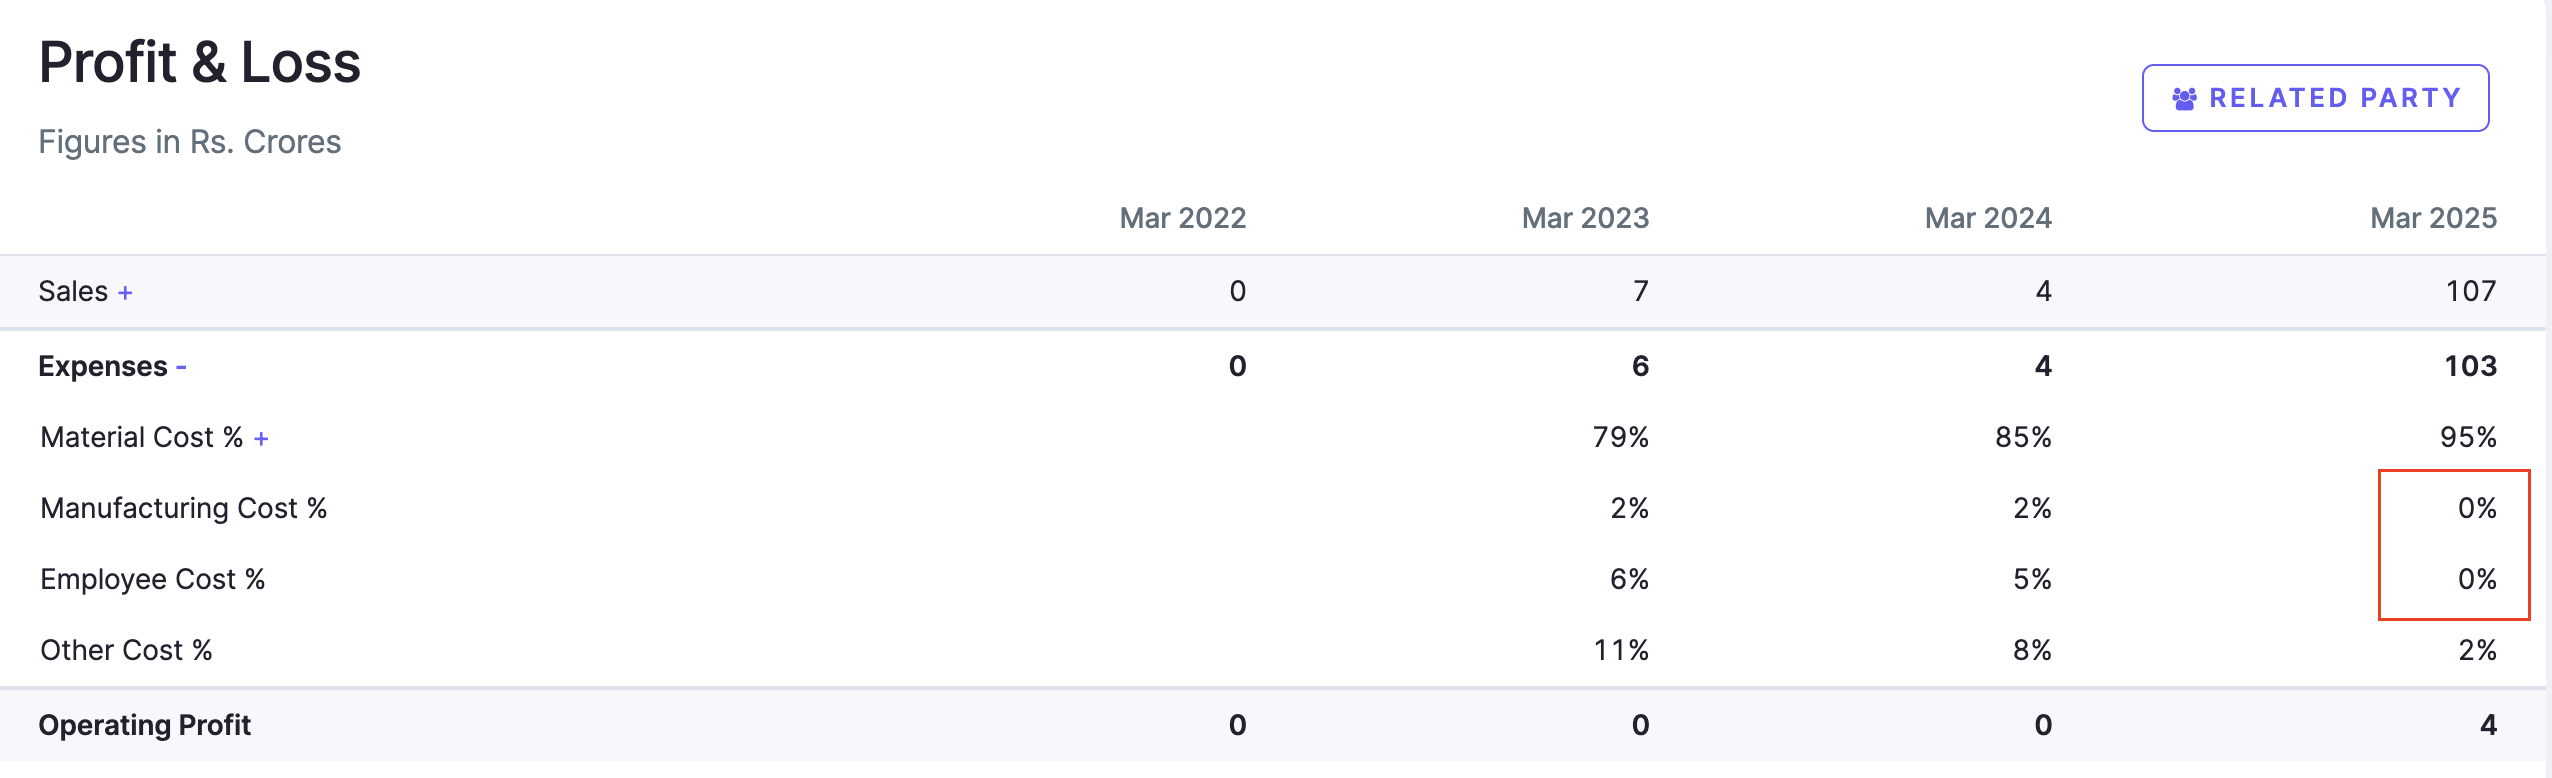Select the Mar 2025 column header
Image resolution: width=2552 pixels, height=778 pixels.
(2433, 218)
